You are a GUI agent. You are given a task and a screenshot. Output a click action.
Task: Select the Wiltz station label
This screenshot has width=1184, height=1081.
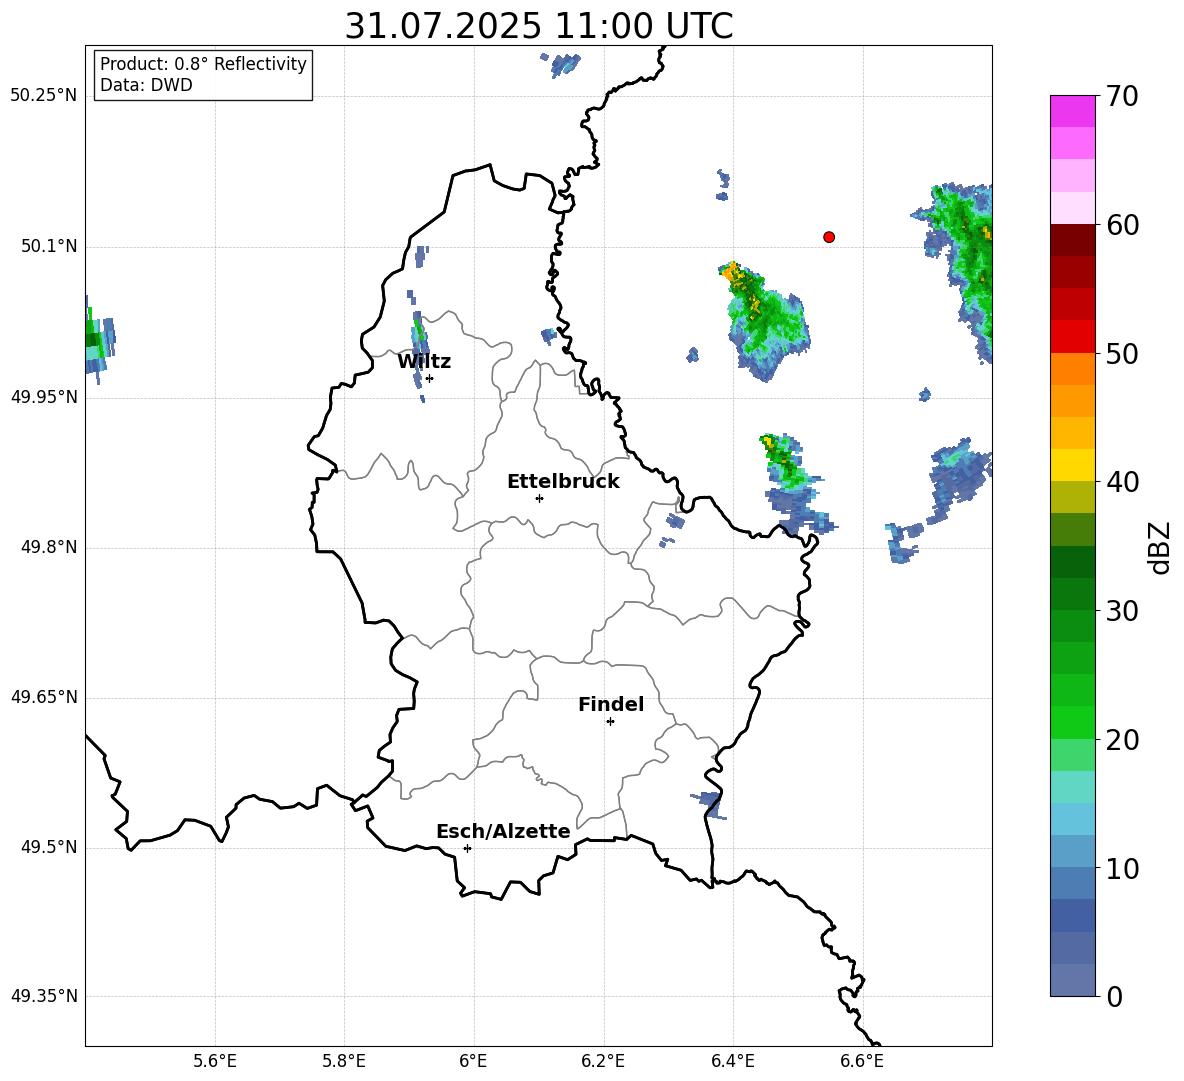(x=424, y=362)
